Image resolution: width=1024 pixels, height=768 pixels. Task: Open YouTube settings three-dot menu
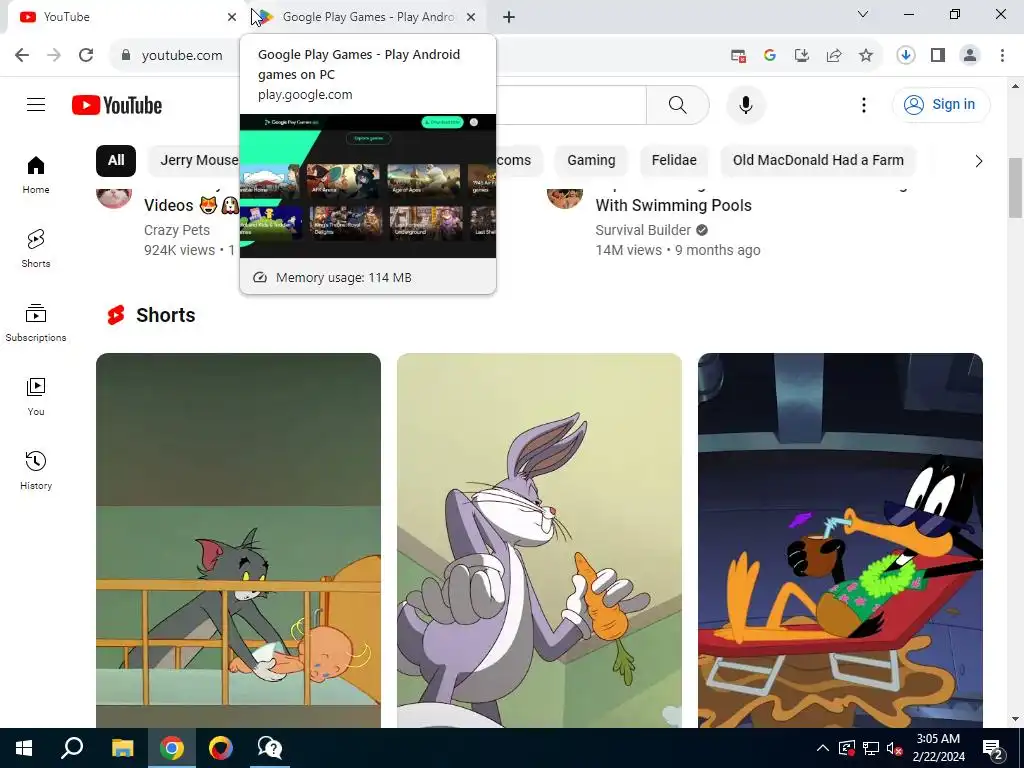(863, 104)
